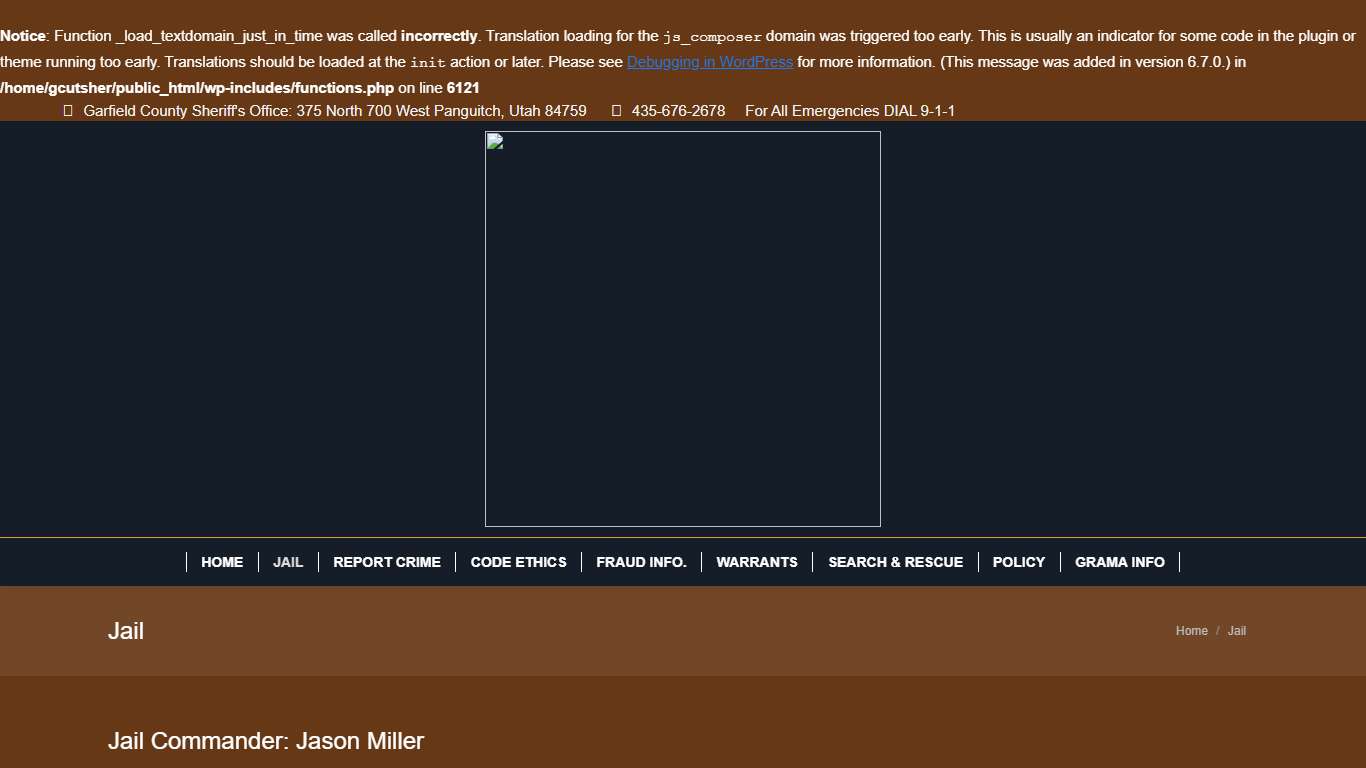Open the REPORT CRIME menu item

click(387, 562)
